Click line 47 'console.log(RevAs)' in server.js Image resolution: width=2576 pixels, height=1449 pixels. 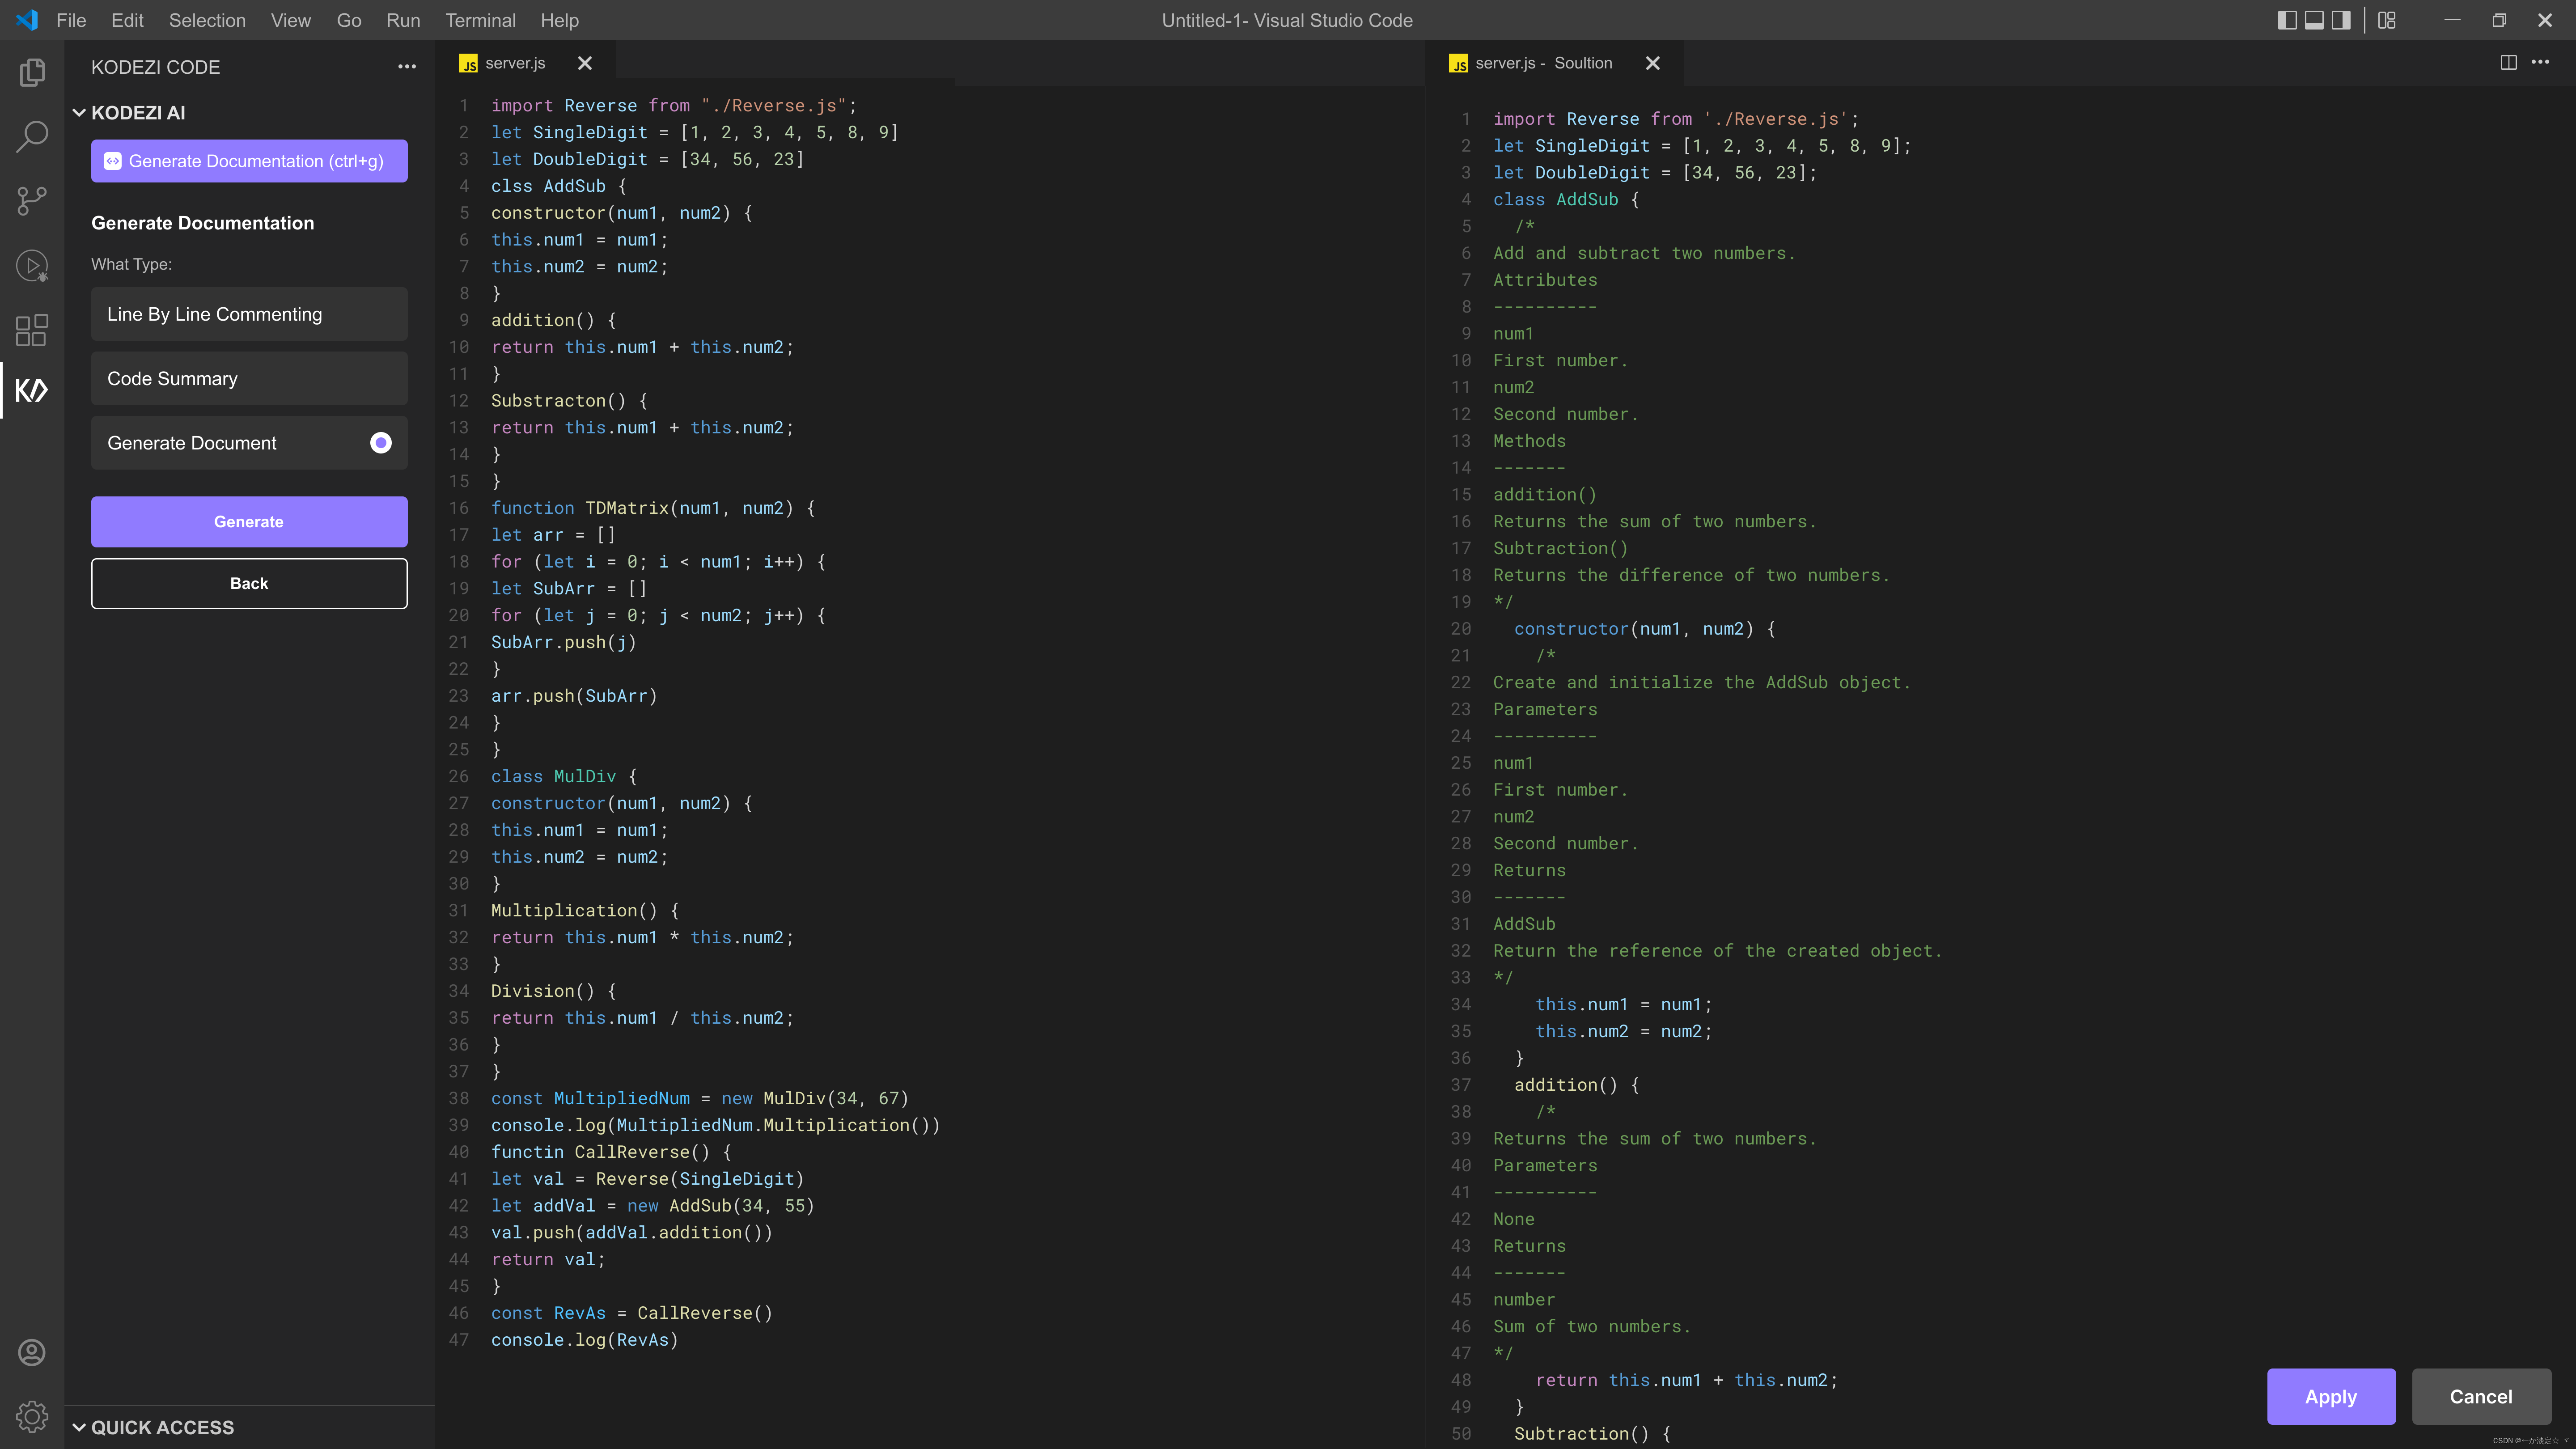tap(584, 1340)
